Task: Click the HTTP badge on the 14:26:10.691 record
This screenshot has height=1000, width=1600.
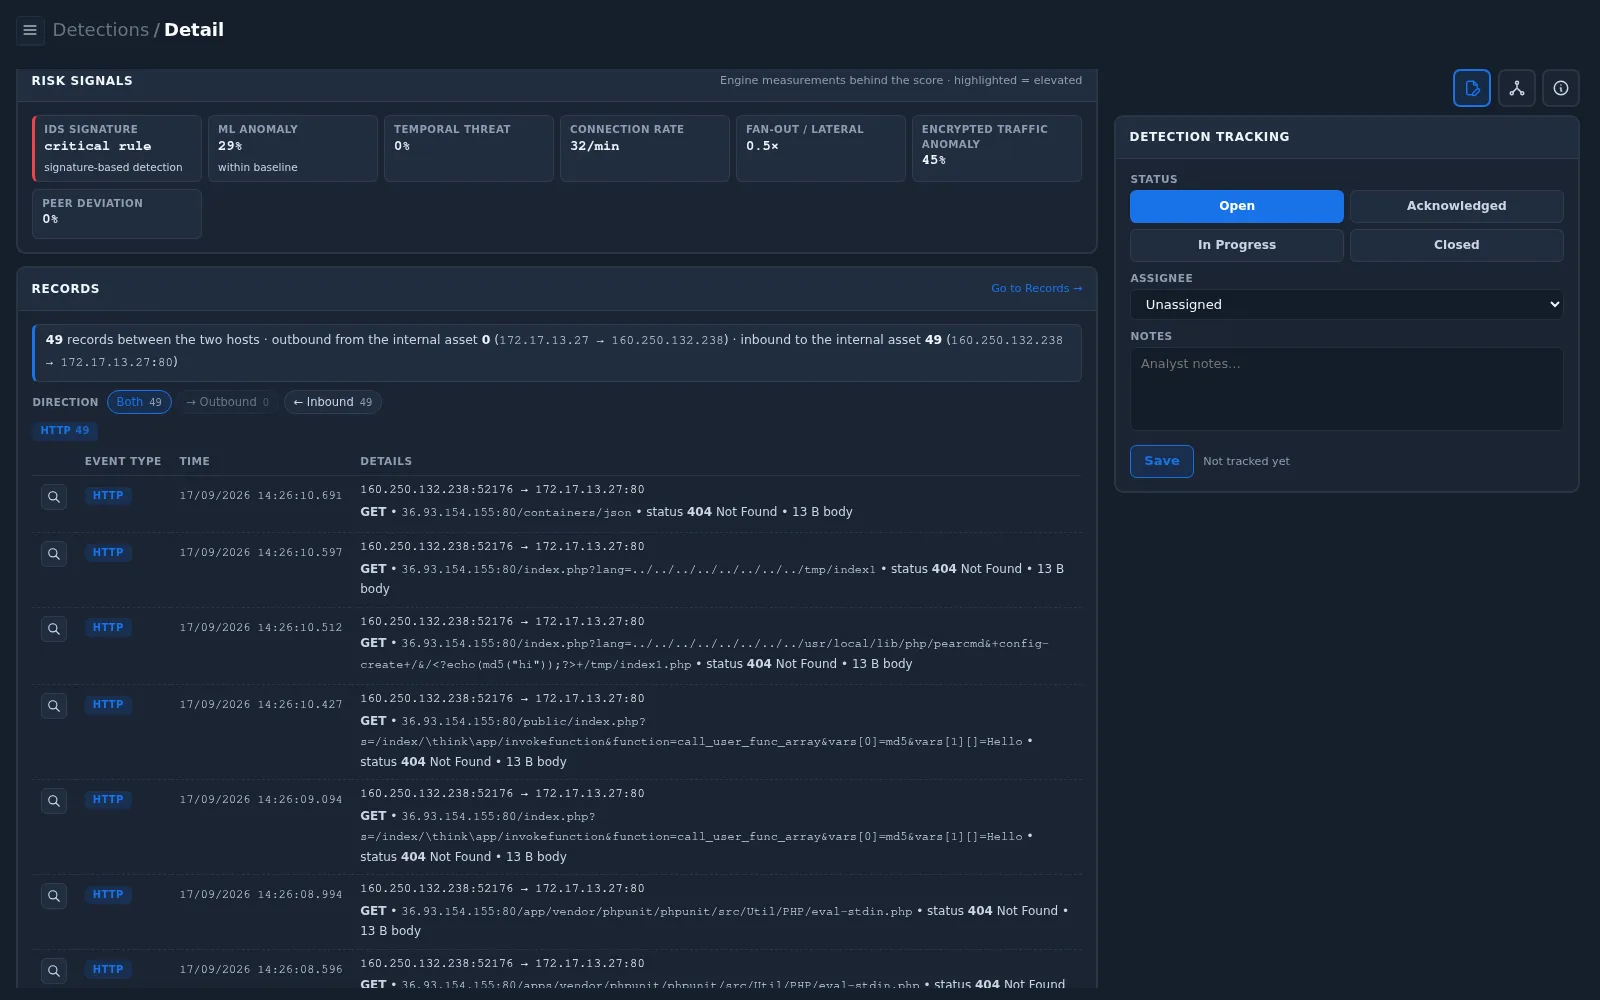Action: coord(108,496)
